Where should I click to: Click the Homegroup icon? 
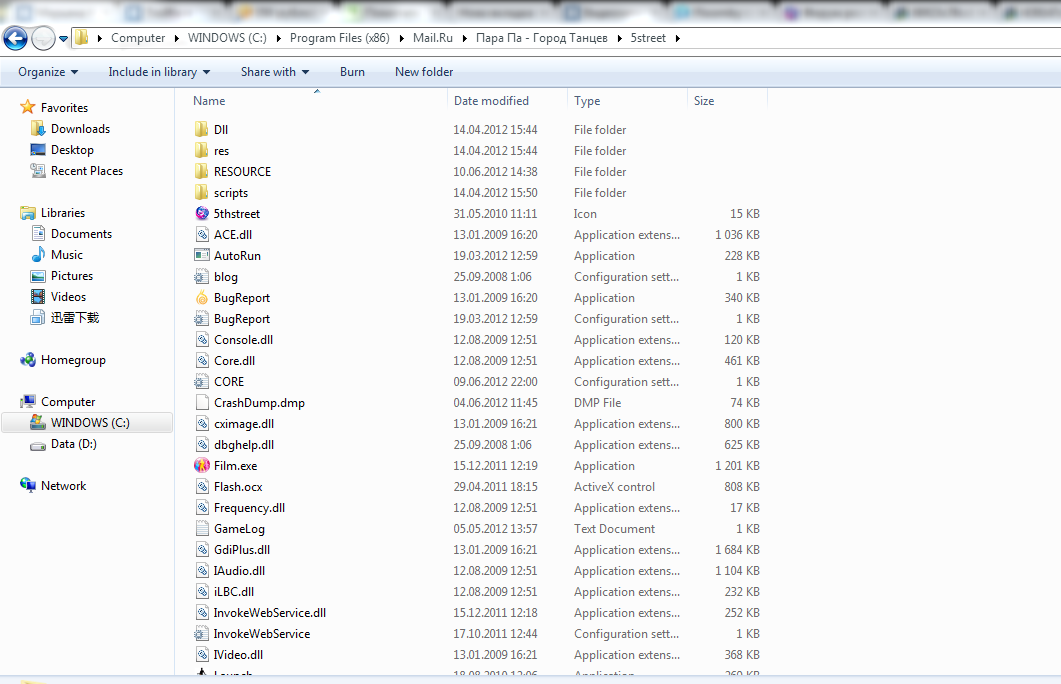[28, 360]
